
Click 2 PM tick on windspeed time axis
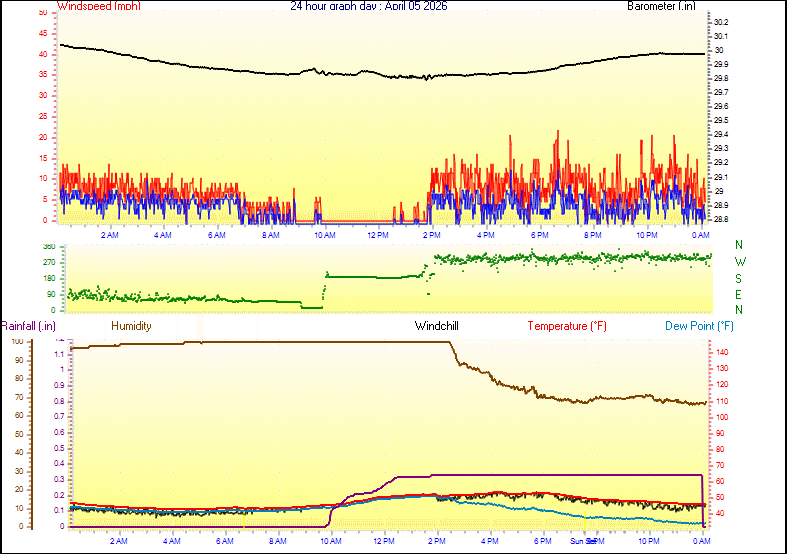432,235
